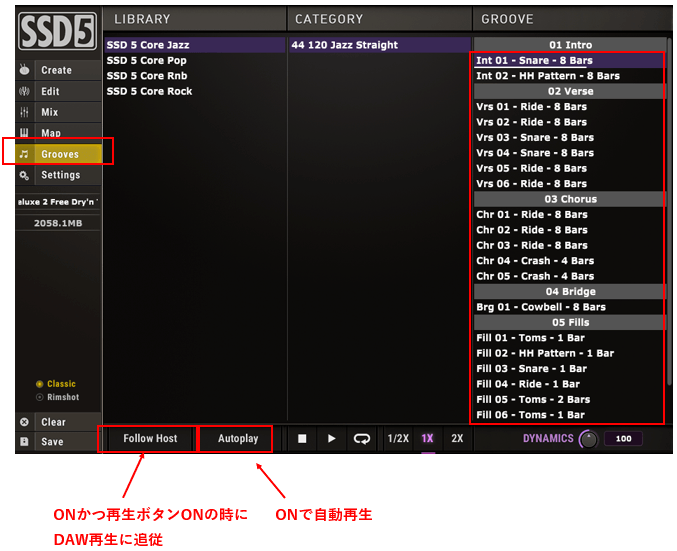Viewport: 677px width, 551px height.
Task: Select the SSD 5 Core Pop library
Action: (195, 60)
